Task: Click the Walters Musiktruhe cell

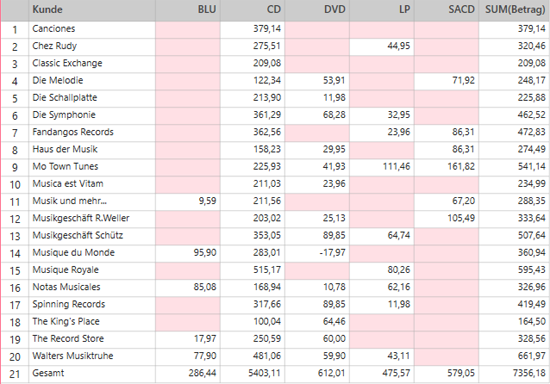Action: (x=92, y=357)
